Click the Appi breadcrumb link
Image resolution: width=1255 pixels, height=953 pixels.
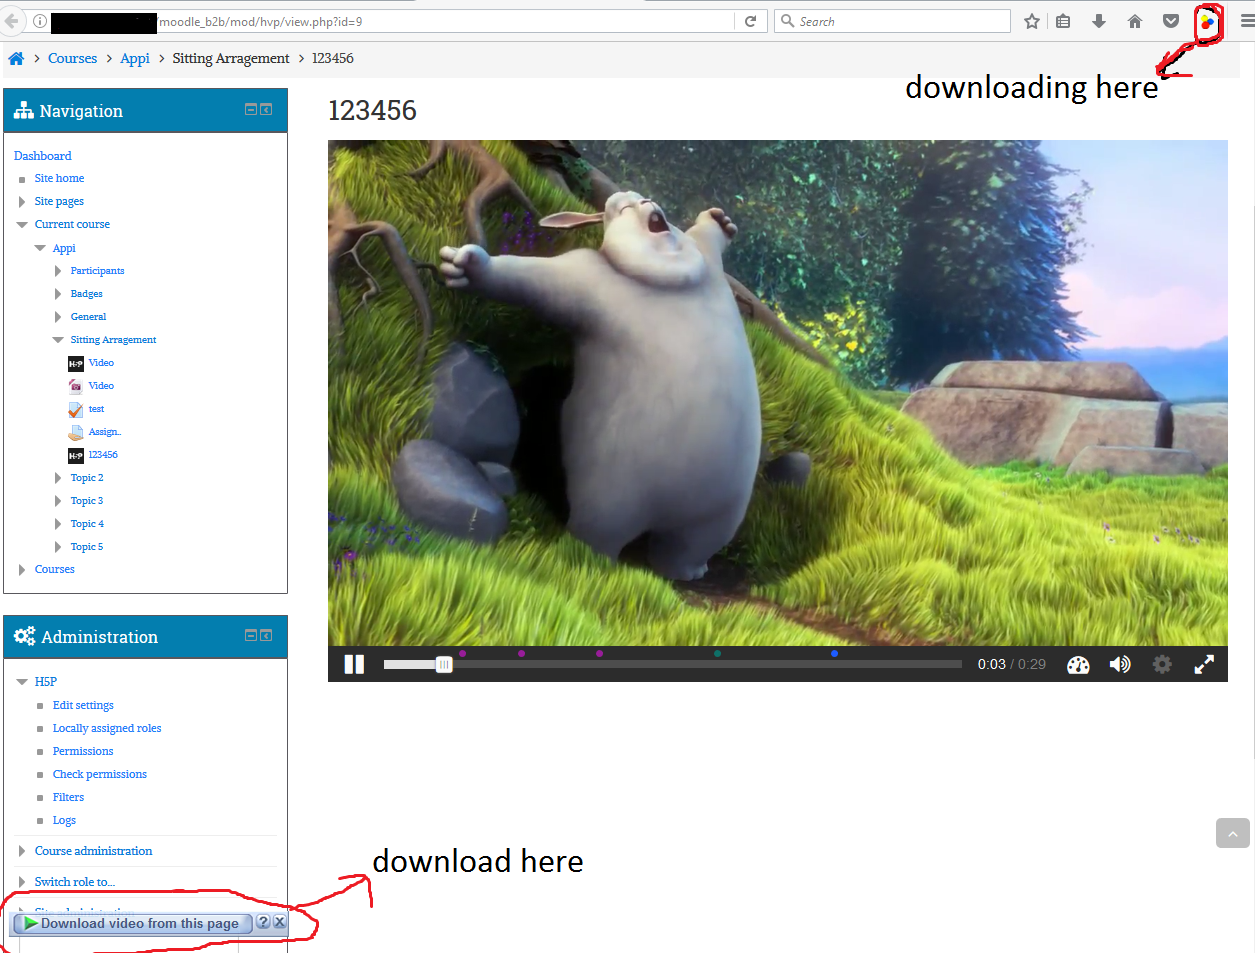coord(135,58)
